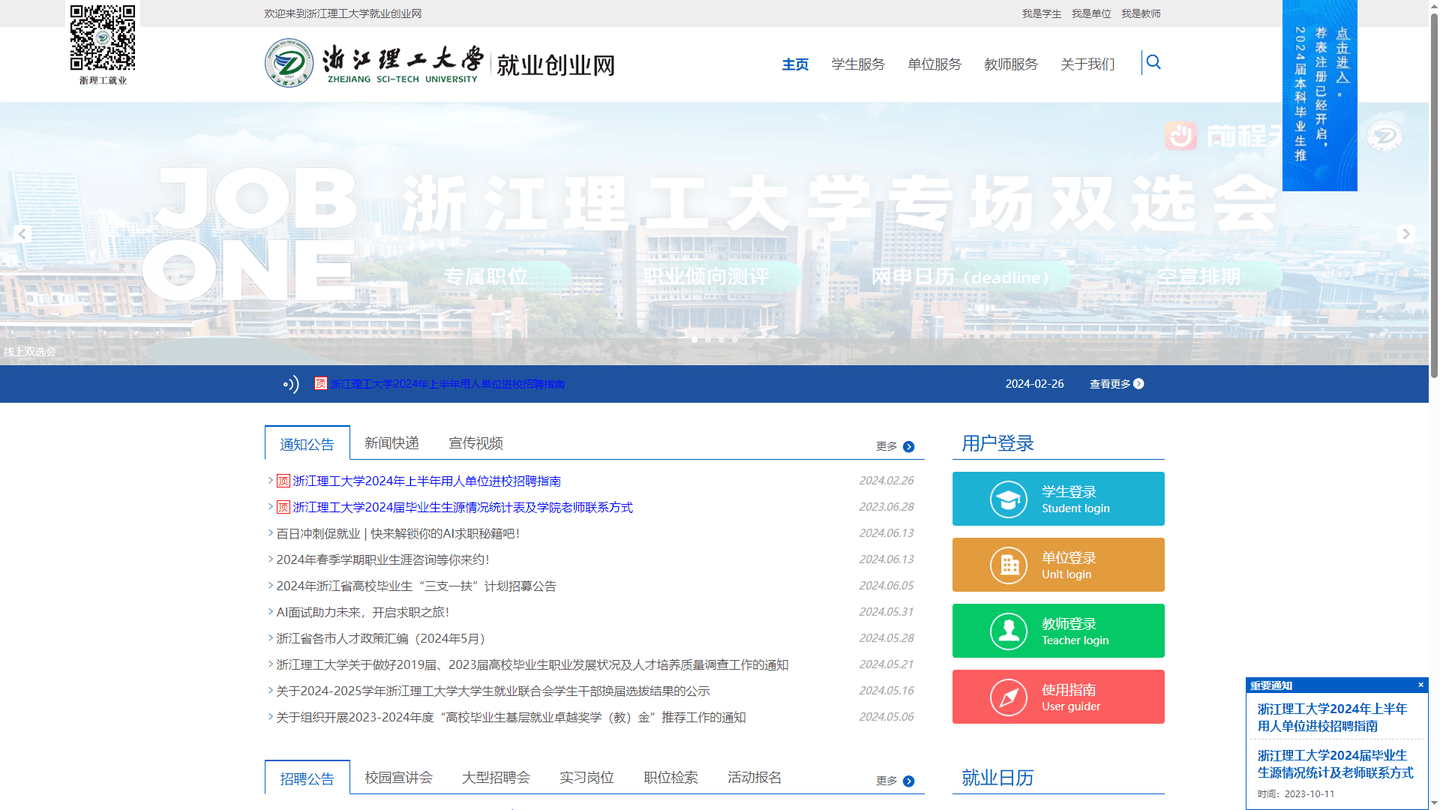Open AI面试助力未来 notice

(363, 612)
